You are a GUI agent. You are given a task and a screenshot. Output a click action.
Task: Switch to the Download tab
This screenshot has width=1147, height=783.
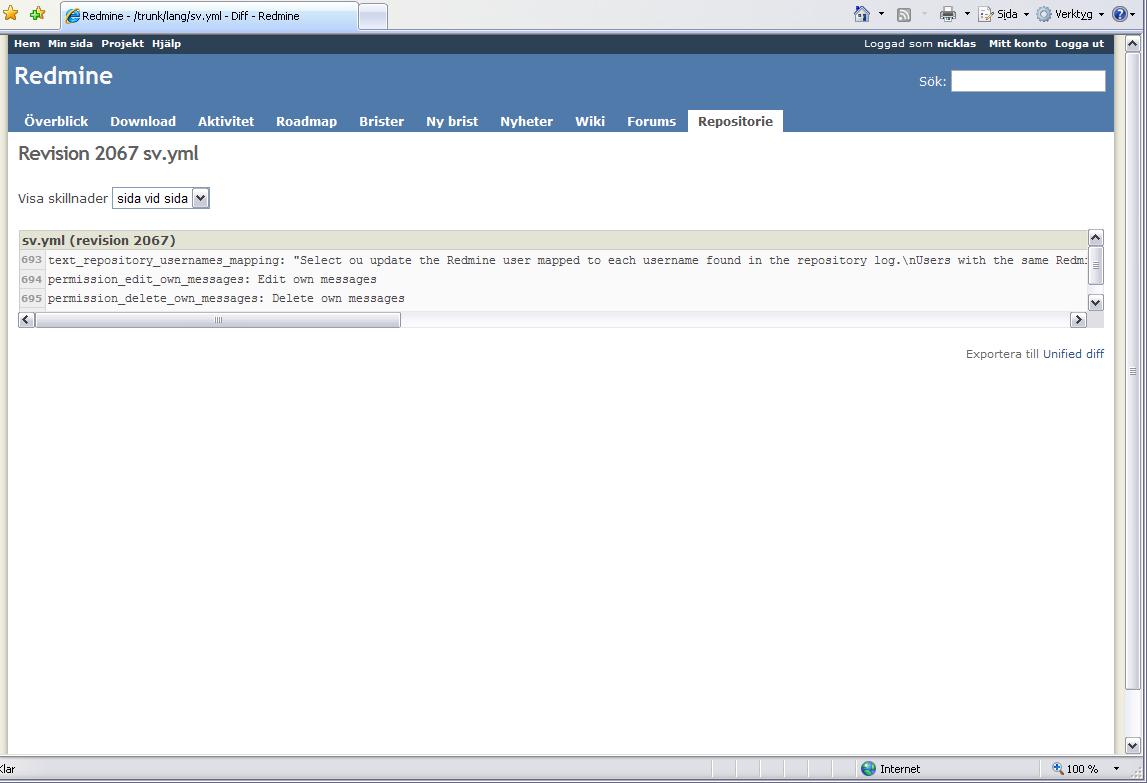pyautogui.click(x=143, y=121)
